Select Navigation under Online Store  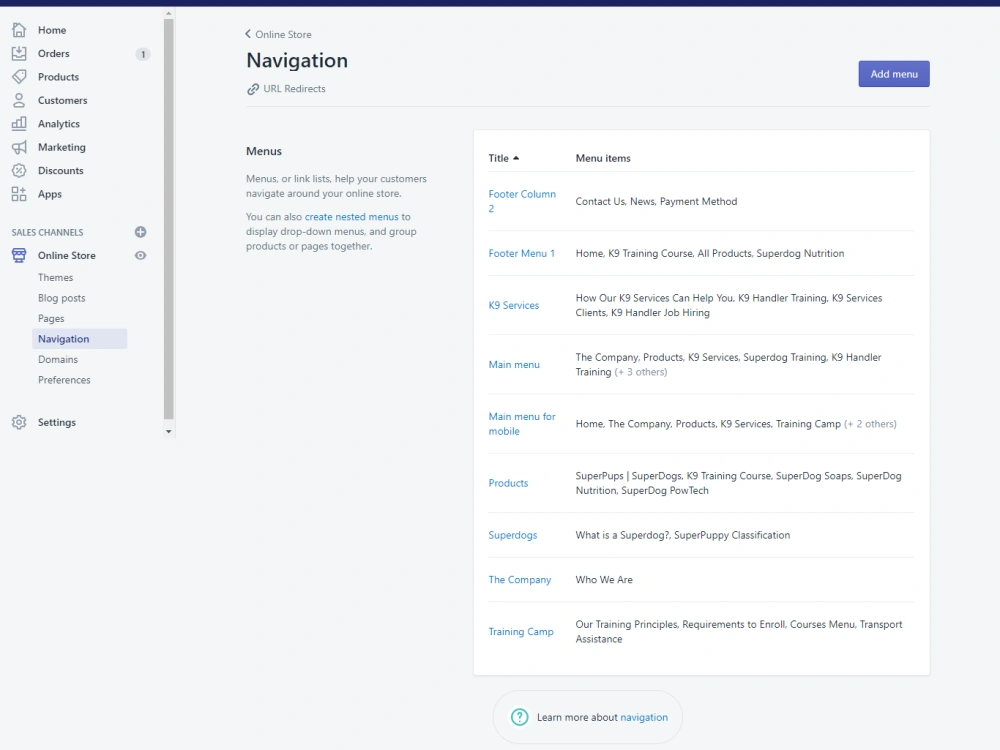tap(80, 339)
